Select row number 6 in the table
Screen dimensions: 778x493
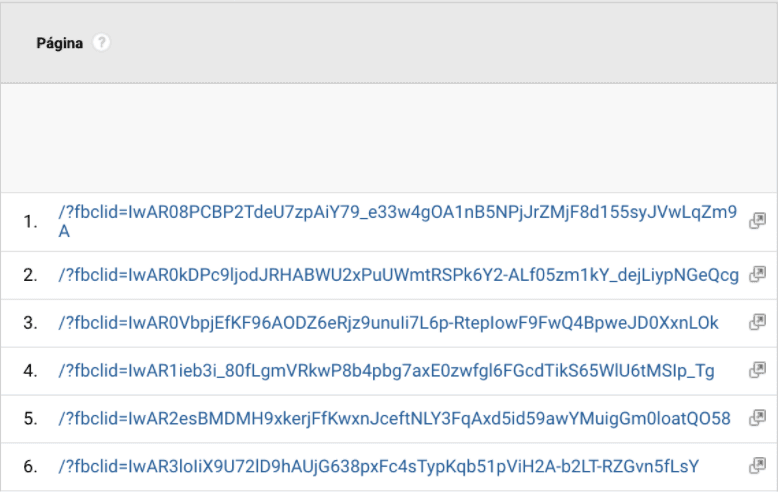pyautogui.click(x=30, y=467)
